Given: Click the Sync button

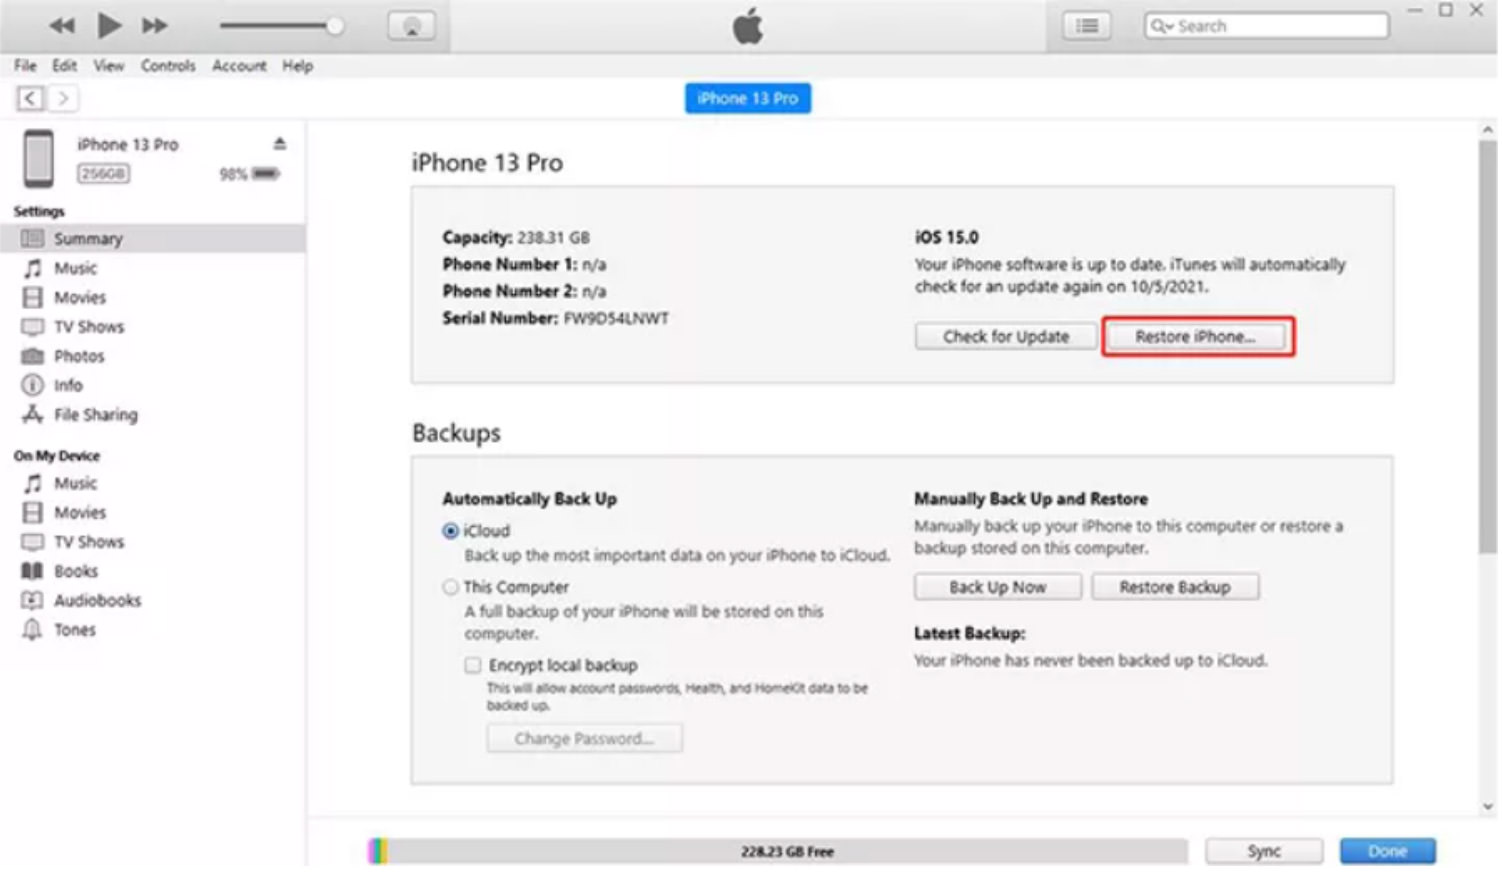Looking at the screenshot, I should point(1264,851).
